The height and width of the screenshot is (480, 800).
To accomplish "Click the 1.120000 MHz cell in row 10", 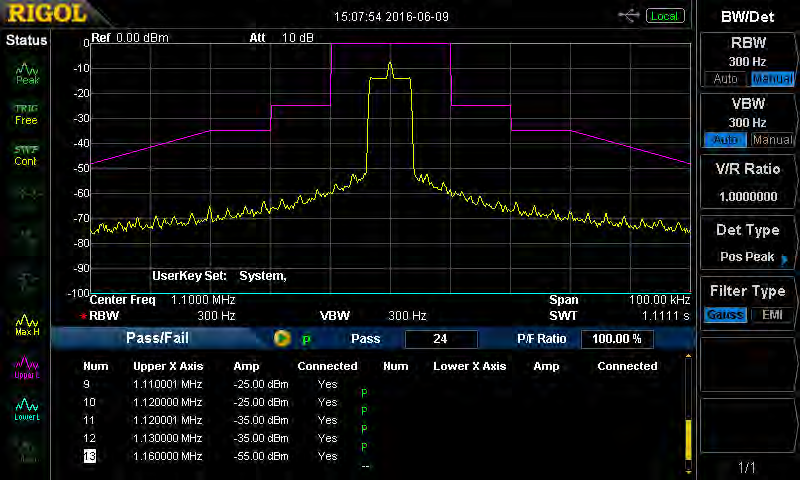I will (167, 402).
